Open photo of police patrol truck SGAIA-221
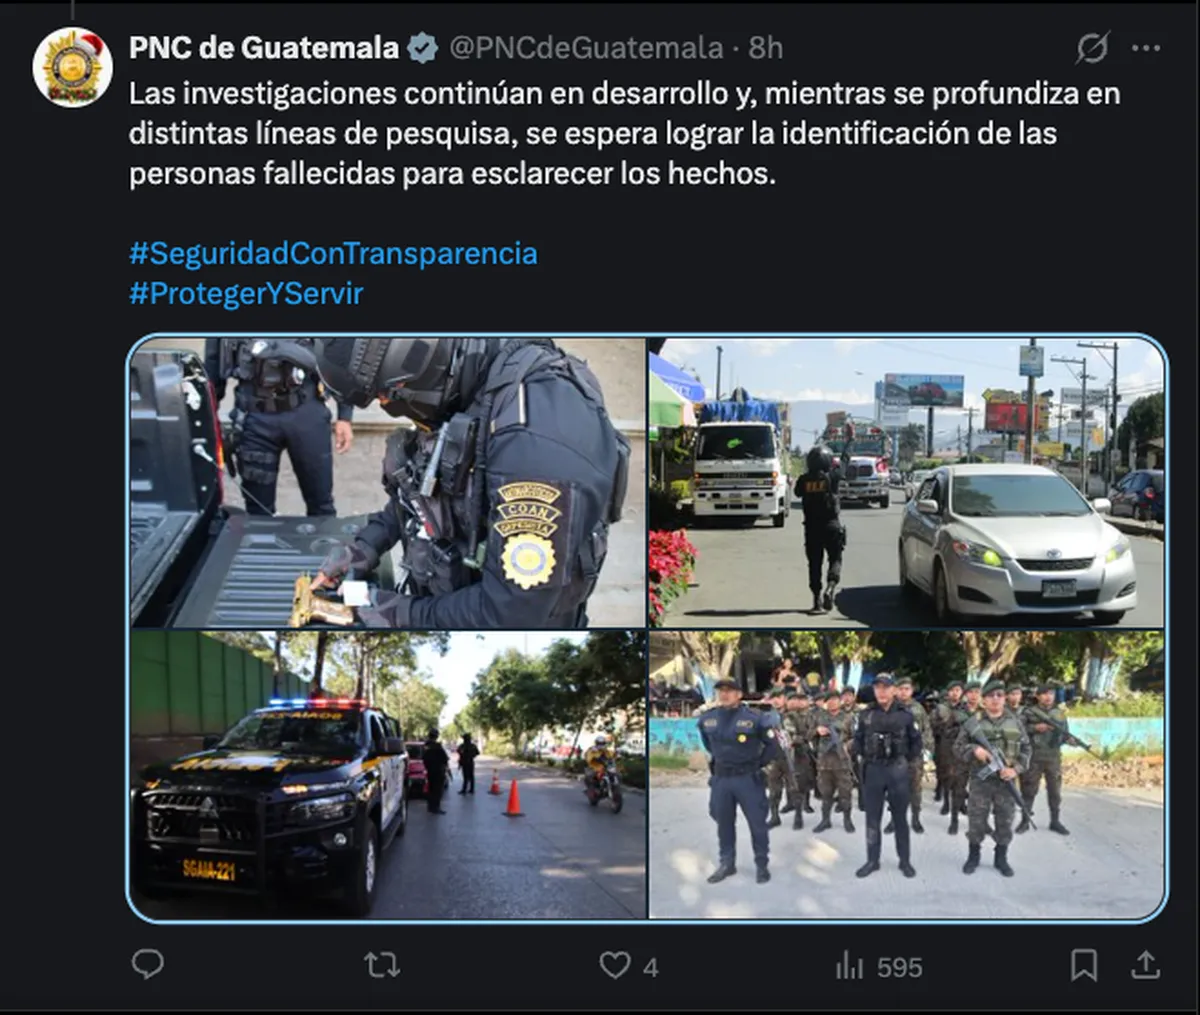 (388, 774)
